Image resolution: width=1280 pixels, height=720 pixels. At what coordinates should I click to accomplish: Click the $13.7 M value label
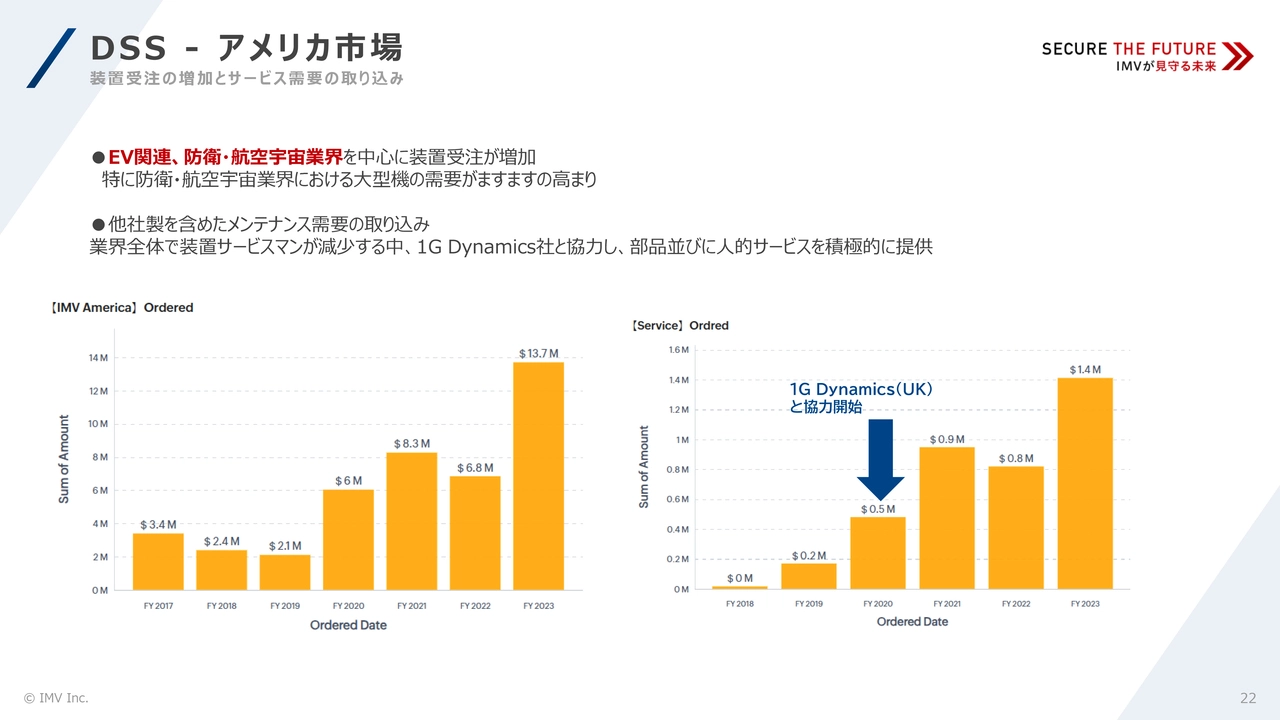(538, 354)
